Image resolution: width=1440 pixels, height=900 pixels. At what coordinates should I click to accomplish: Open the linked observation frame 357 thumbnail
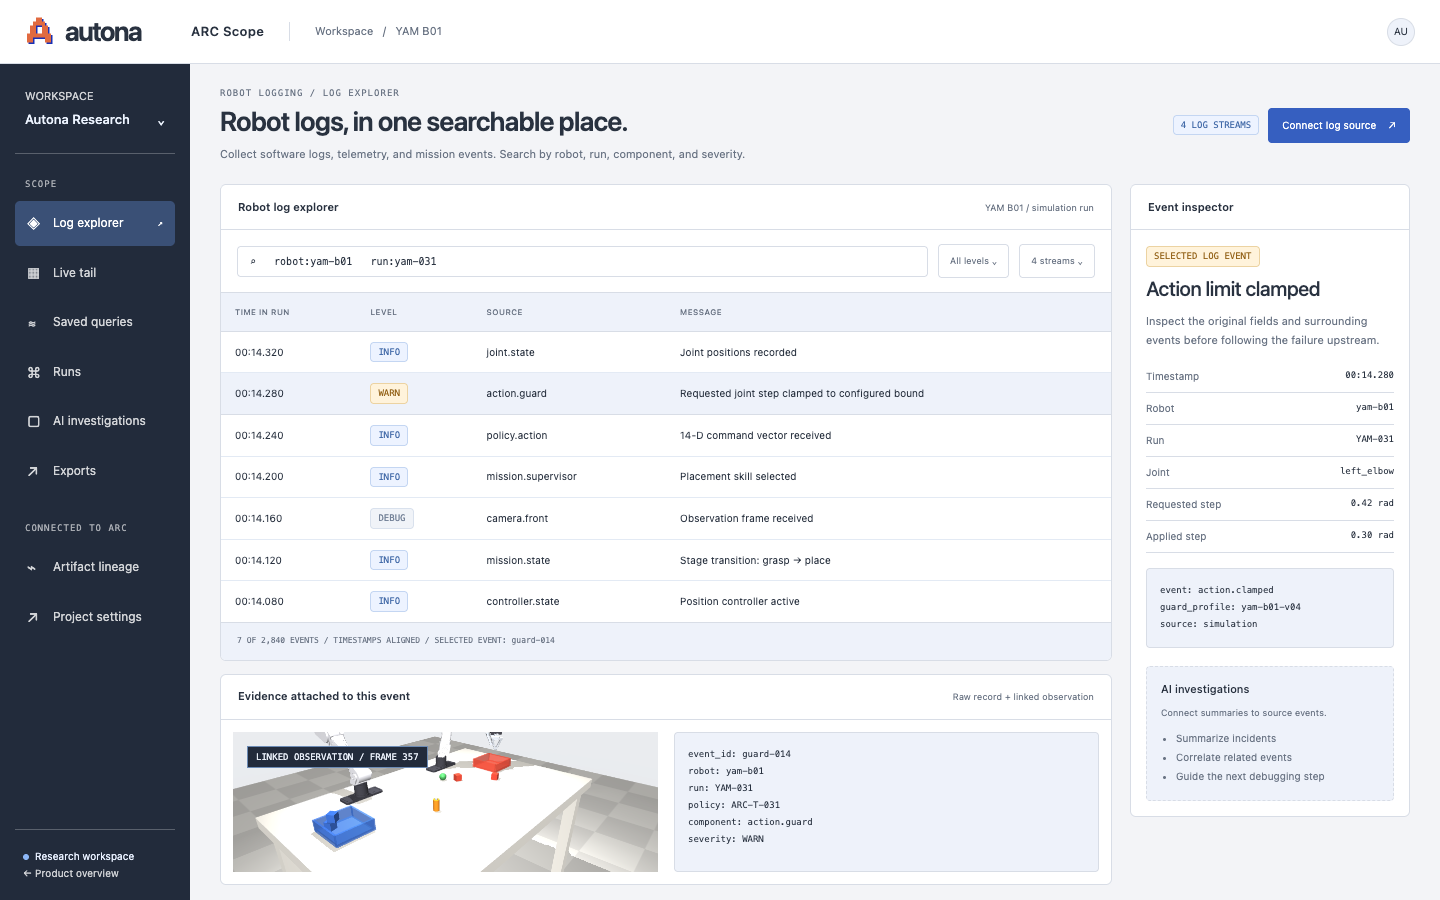tap(445, 802)
